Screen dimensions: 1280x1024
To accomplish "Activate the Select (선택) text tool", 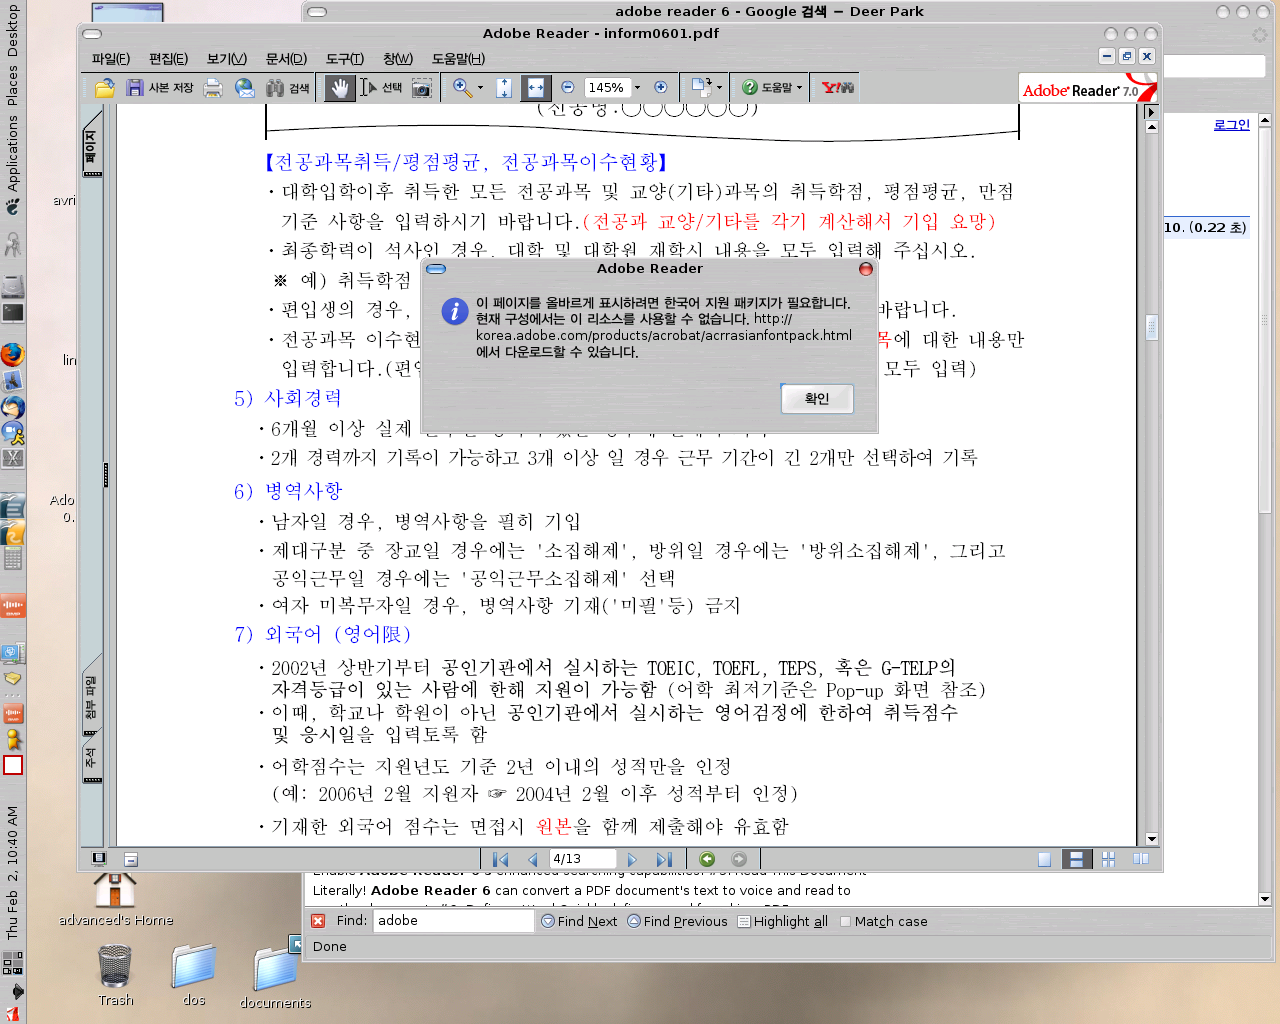I will click(x=381, y=88).
